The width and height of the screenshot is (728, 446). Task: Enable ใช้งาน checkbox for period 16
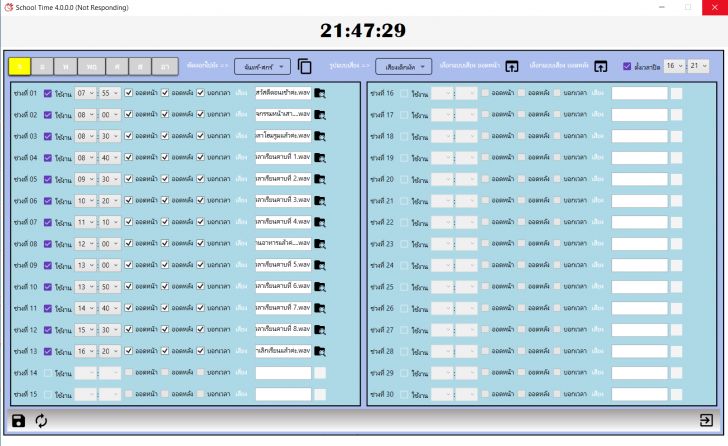tap(404, 93)
